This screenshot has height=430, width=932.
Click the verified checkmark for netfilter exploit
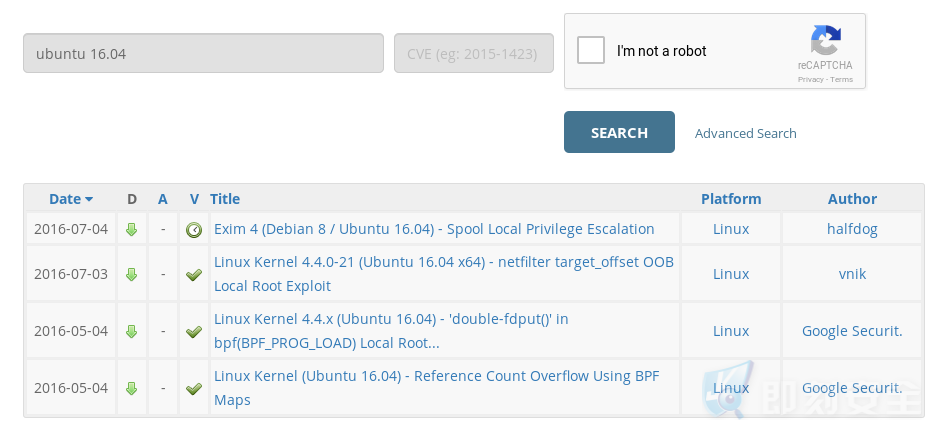194,275
